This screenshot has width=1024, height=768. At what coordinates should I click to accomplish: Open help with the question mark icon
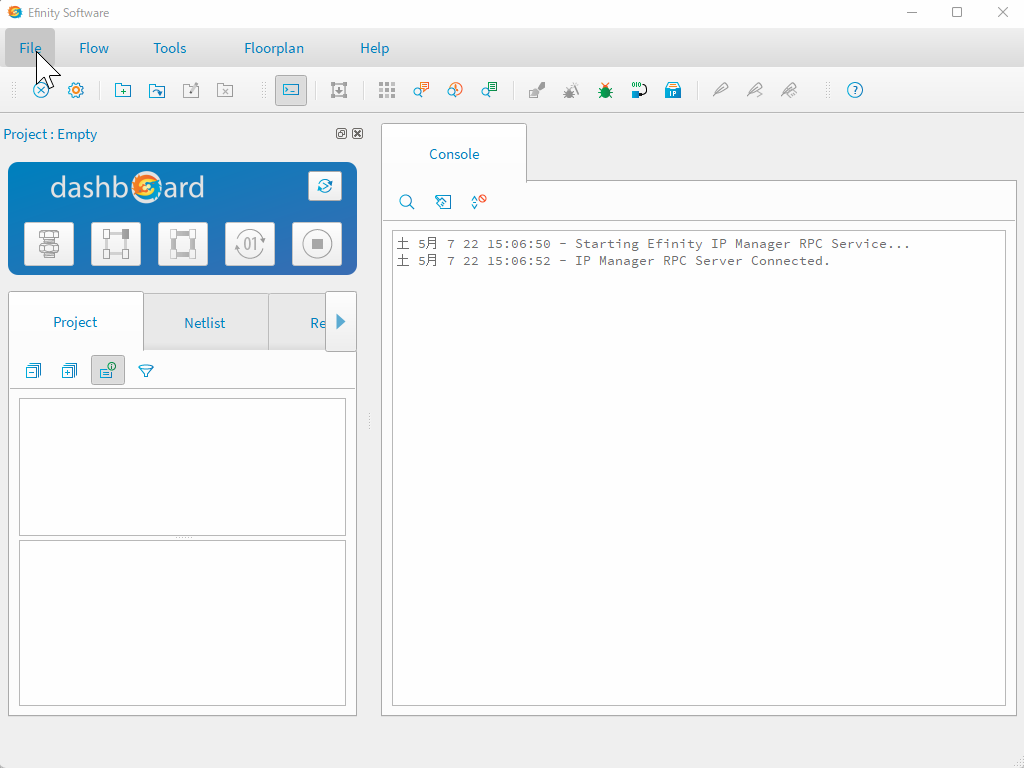[x=855, y=90]
